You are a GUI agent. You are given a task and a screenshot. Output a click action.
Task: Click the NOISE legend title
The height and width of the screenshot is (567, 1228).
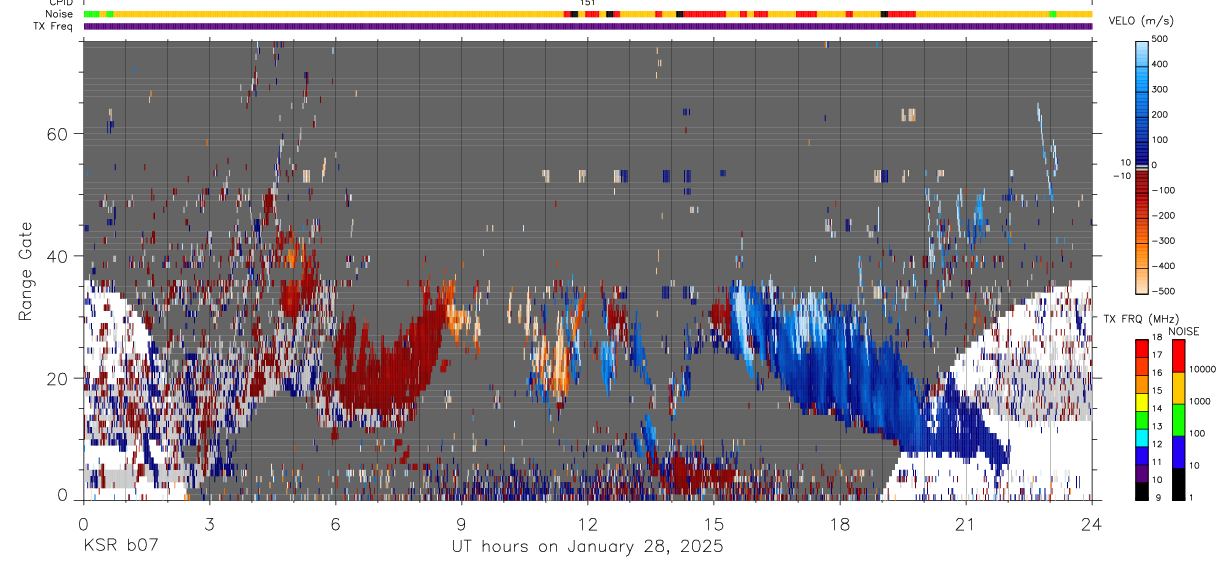click(1183, 332)
